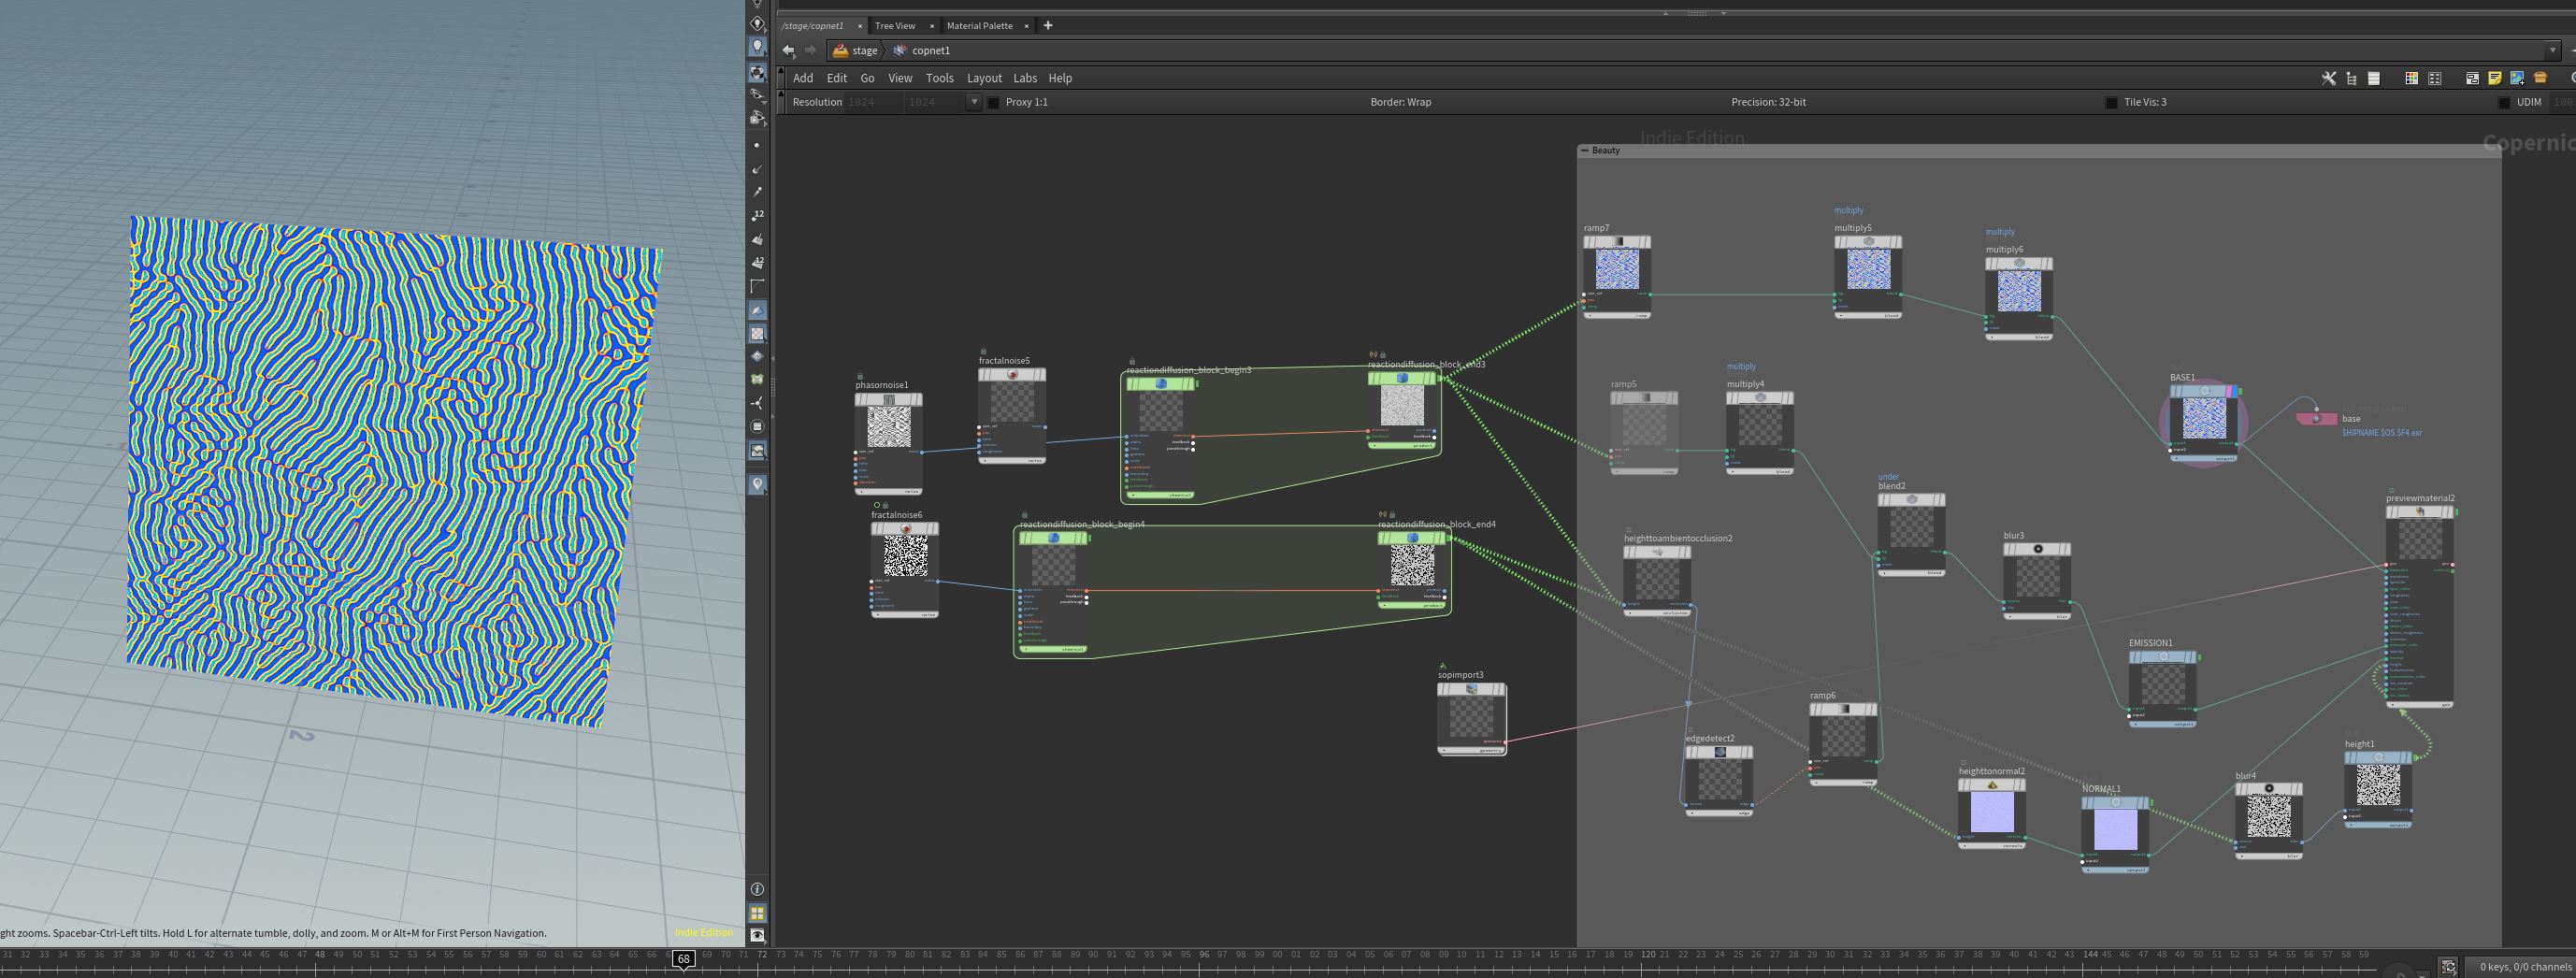The width and height of the screenshot is (2576, 978).
Task: Toggle the Tile Vis checkbox
Action: coord(2111,102)
